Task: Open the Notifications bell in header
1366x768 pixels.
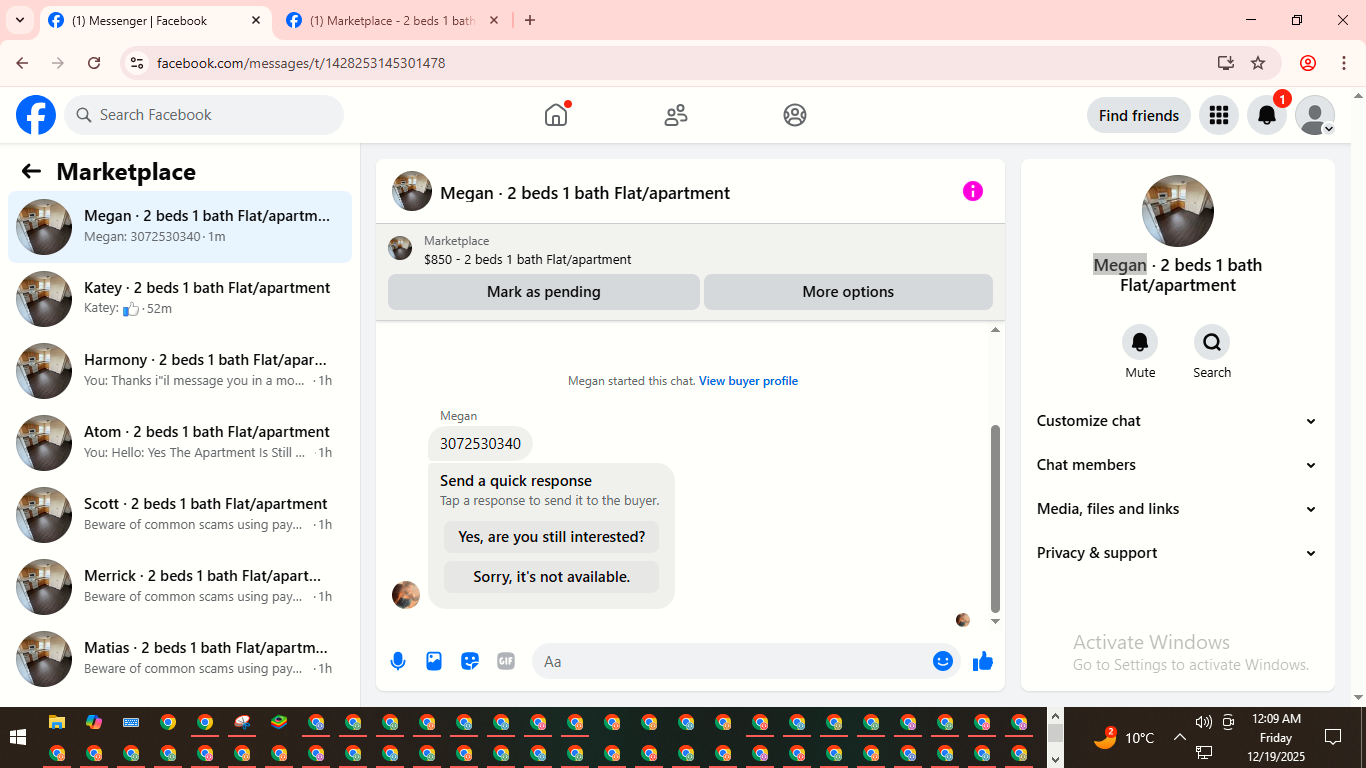Action: [x=1267, y=115]
